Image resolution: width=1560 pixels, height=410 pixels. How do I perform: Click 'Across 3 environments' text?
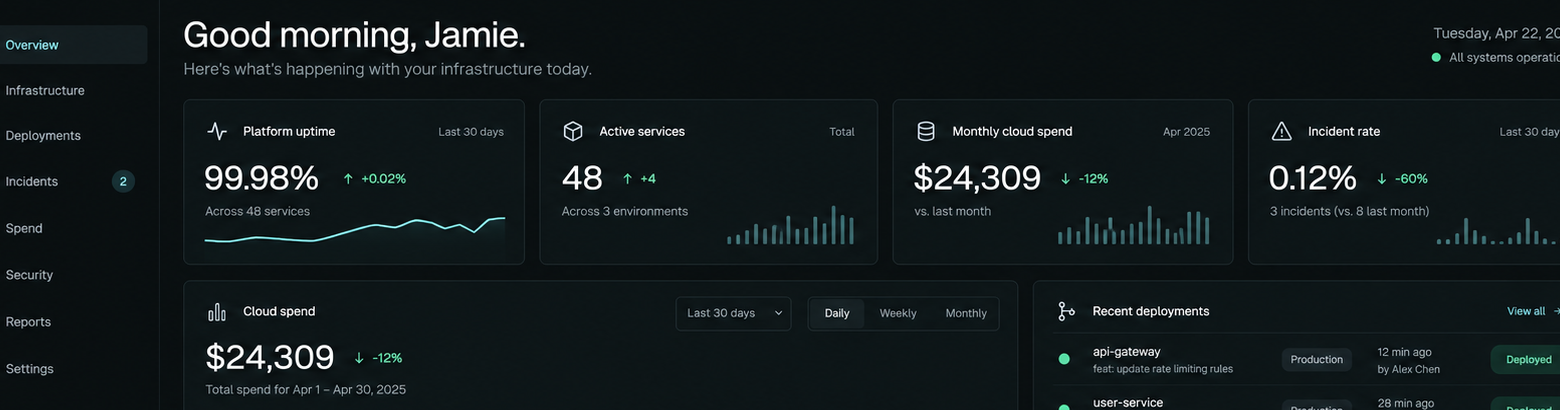(625, 211)
